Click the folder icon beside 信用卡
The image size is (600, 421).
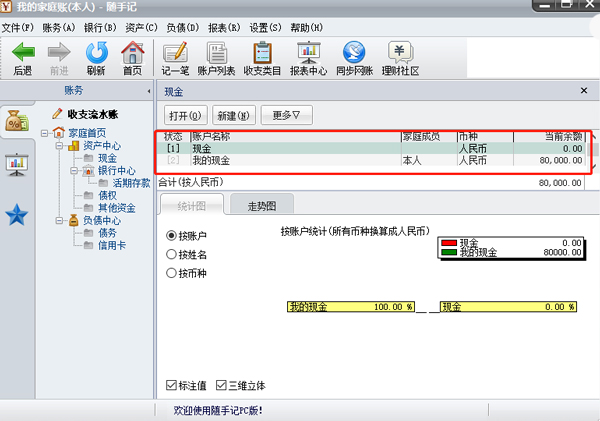[88, 245]
